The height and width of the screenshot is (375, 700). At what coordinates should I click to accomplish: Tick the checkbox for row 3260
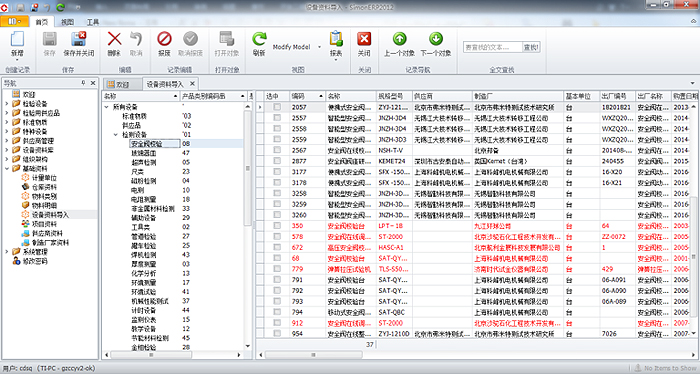pos(277,215)
